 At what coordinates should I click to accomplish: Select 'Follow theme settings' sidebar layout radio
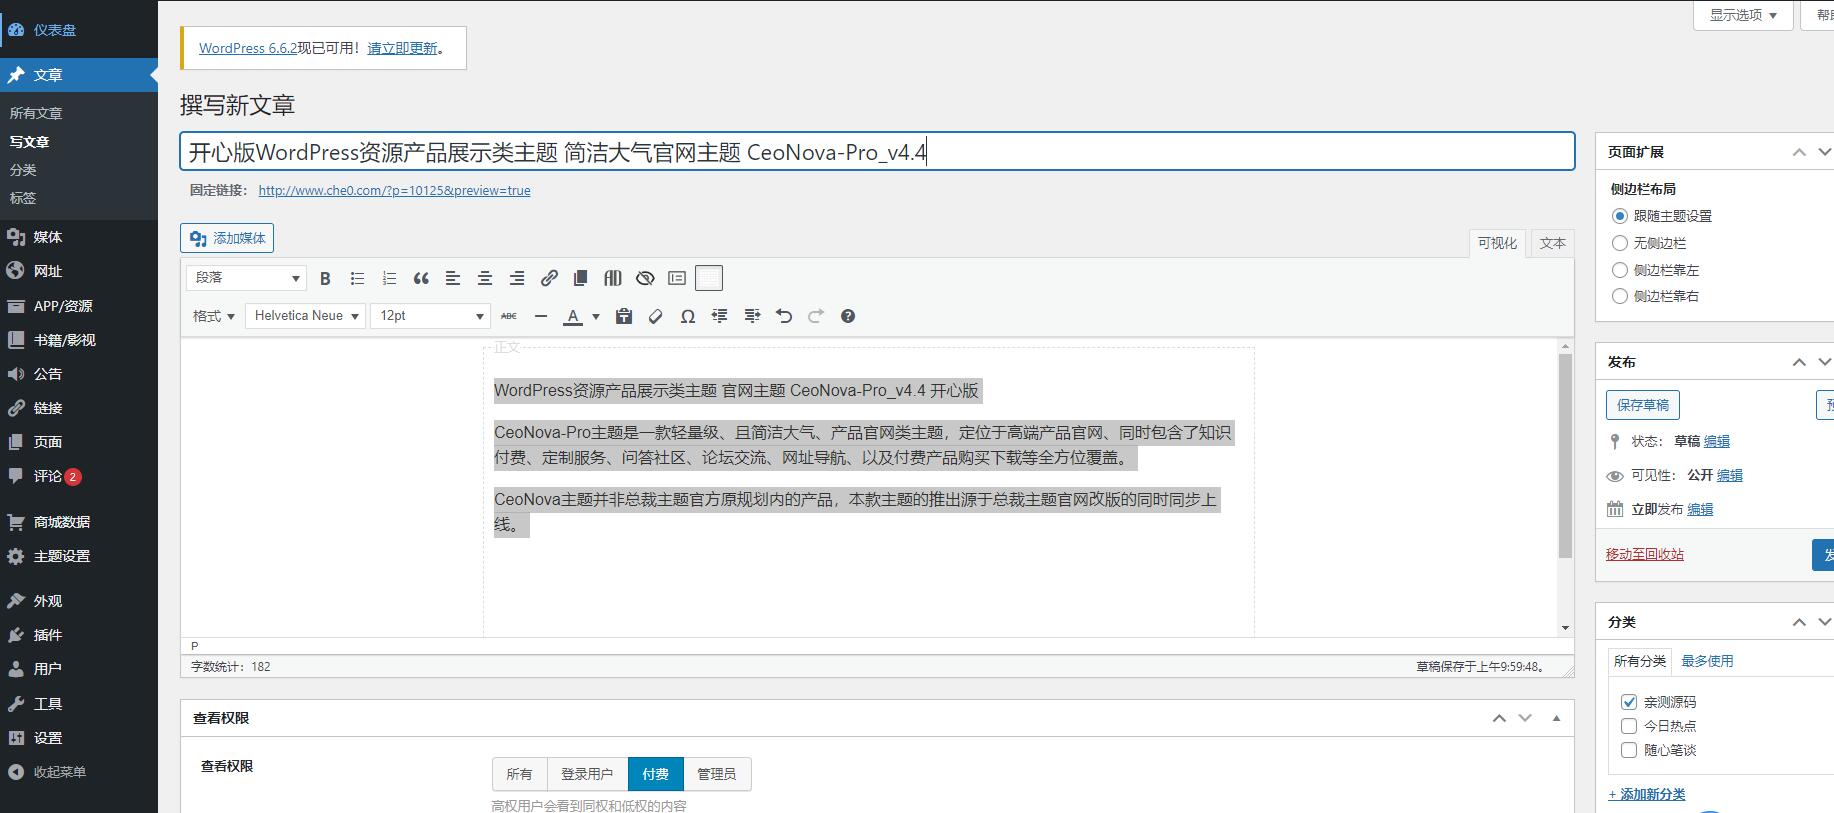coord(1620,216)
